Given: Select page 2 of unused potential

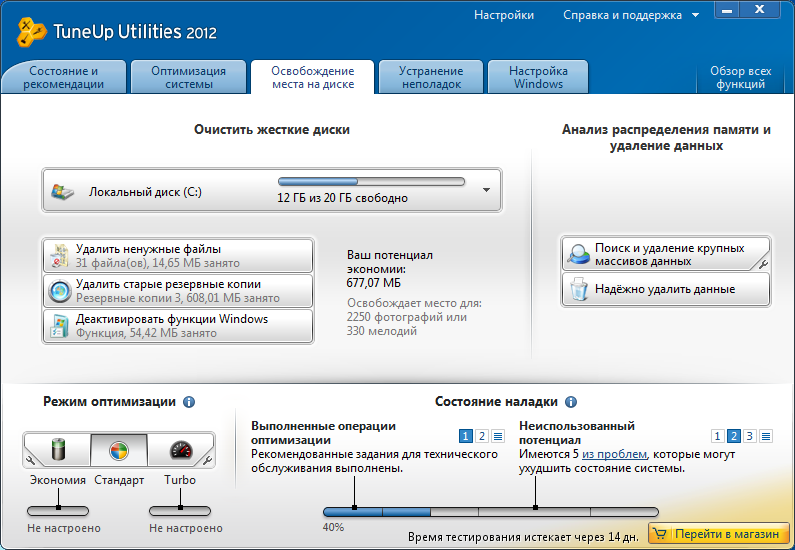Looking at the screenshot, I should click(734, 436).
